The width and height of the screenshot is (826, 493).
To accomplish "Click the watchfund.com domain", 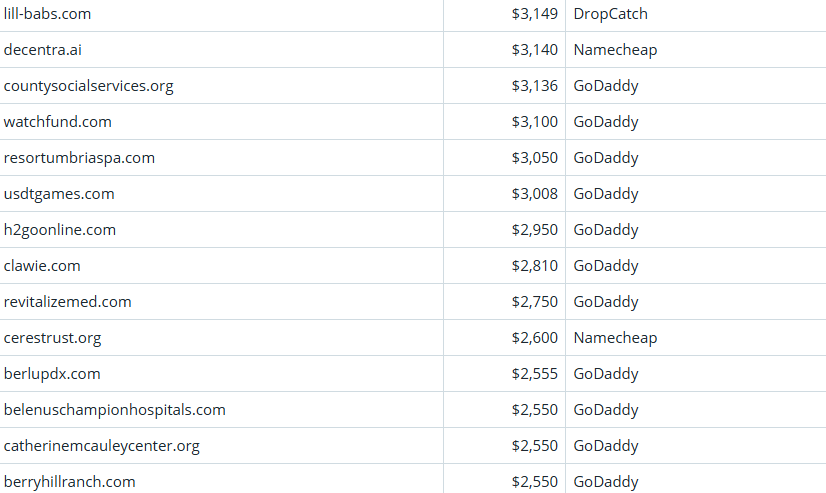I will tap(58, 122).
